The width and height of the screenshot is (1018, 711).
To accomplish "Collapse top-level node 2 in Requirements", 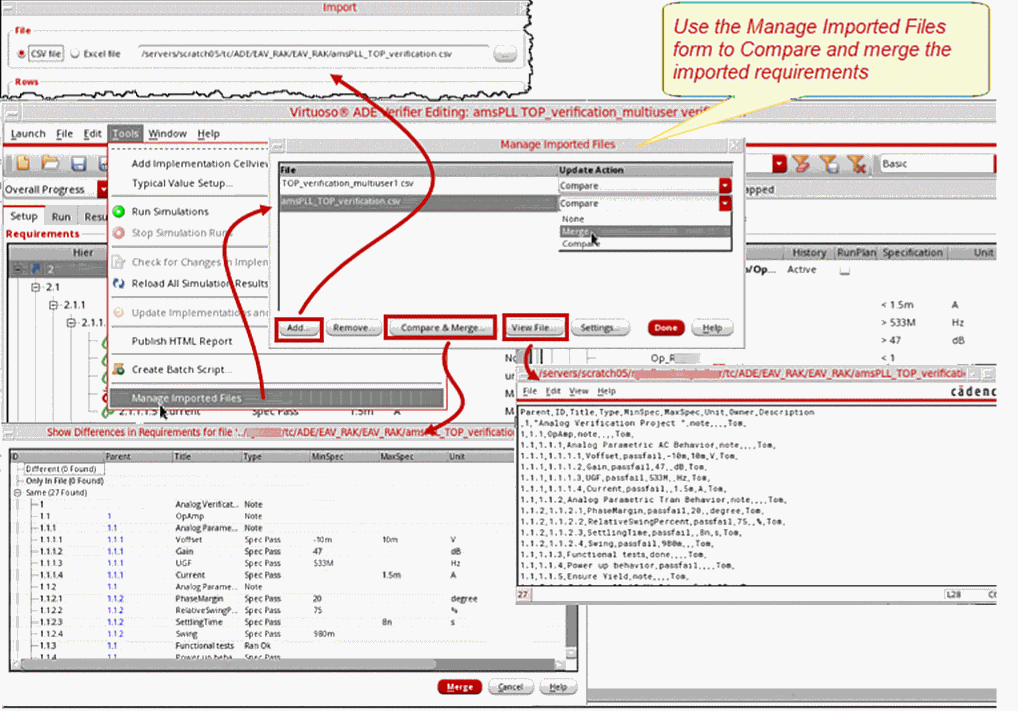I will pos(19,268).
